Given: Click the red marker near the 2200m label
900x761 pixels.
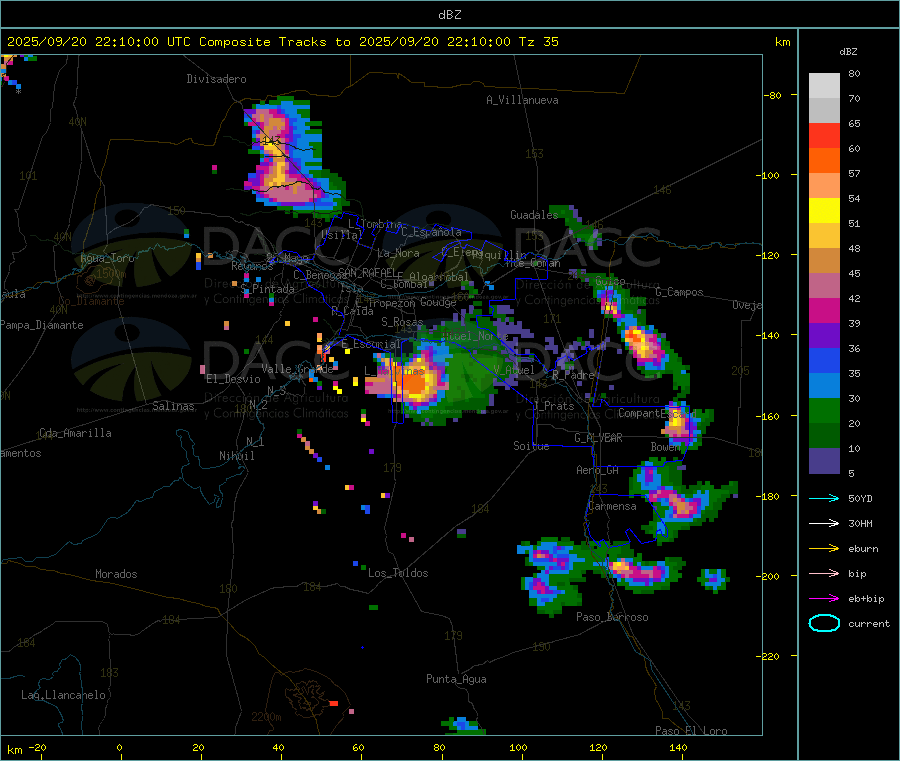Looking at the screenshot, I should click(333, 703).
